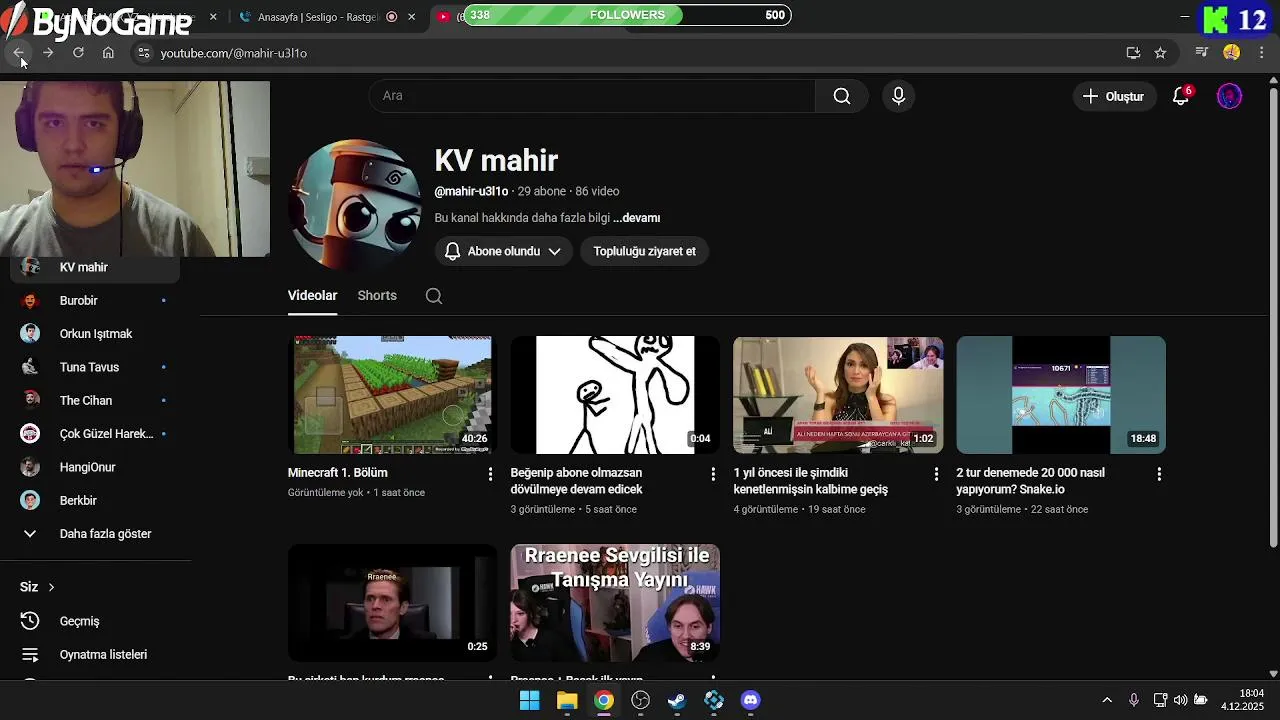Click title 1 yıl öncesi ile şimdiki

810,481
